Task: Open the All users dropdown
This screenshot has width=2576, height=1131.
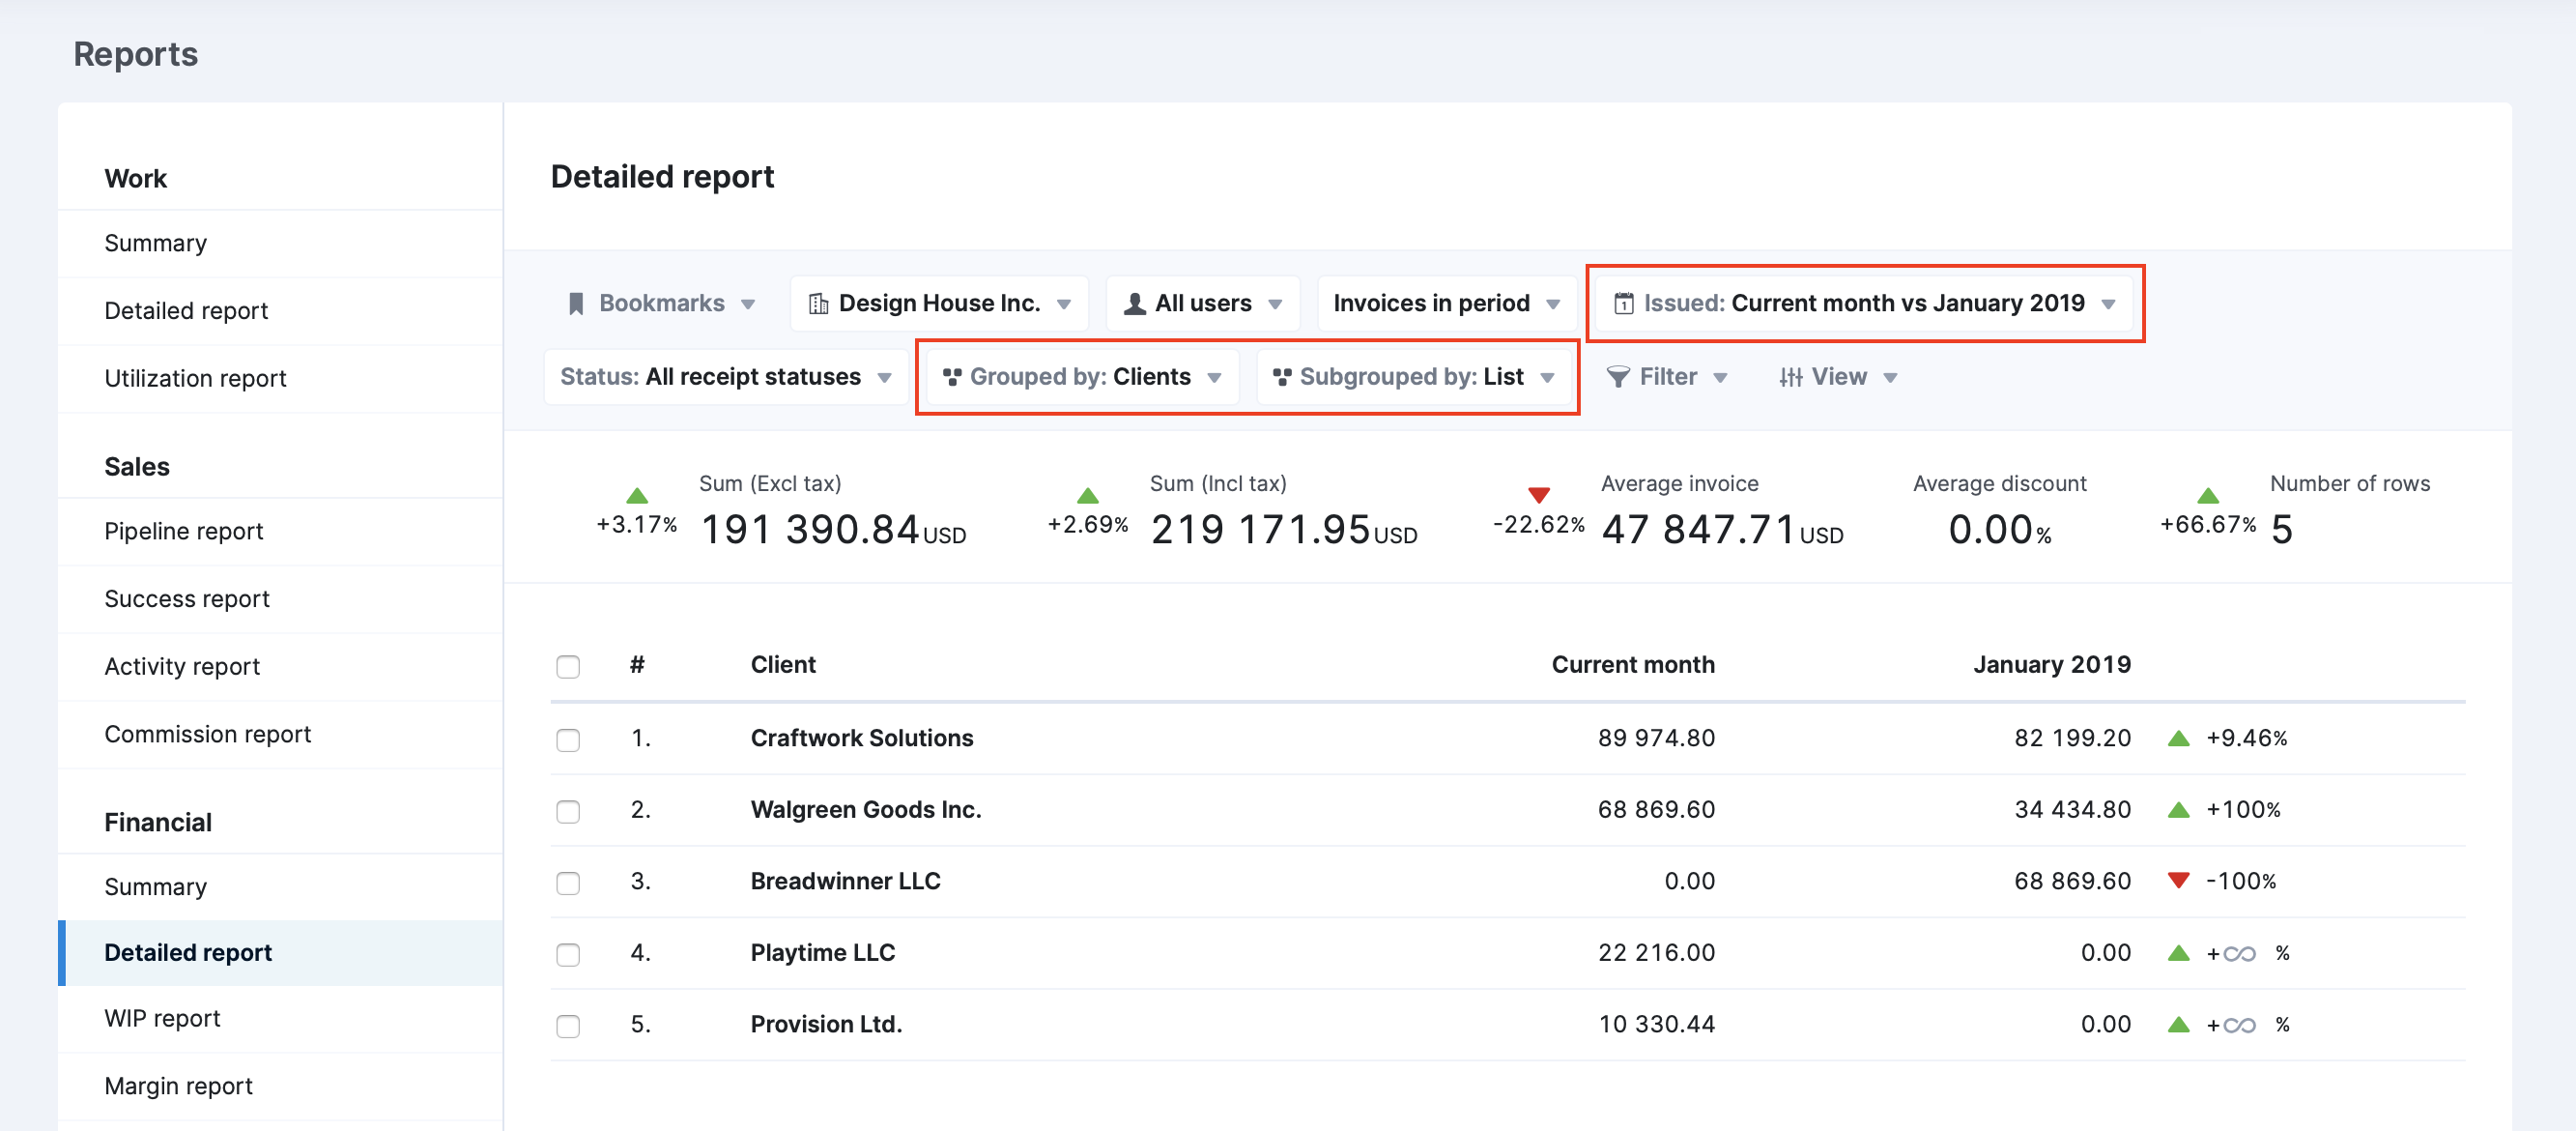Action: click(1203, 304)
